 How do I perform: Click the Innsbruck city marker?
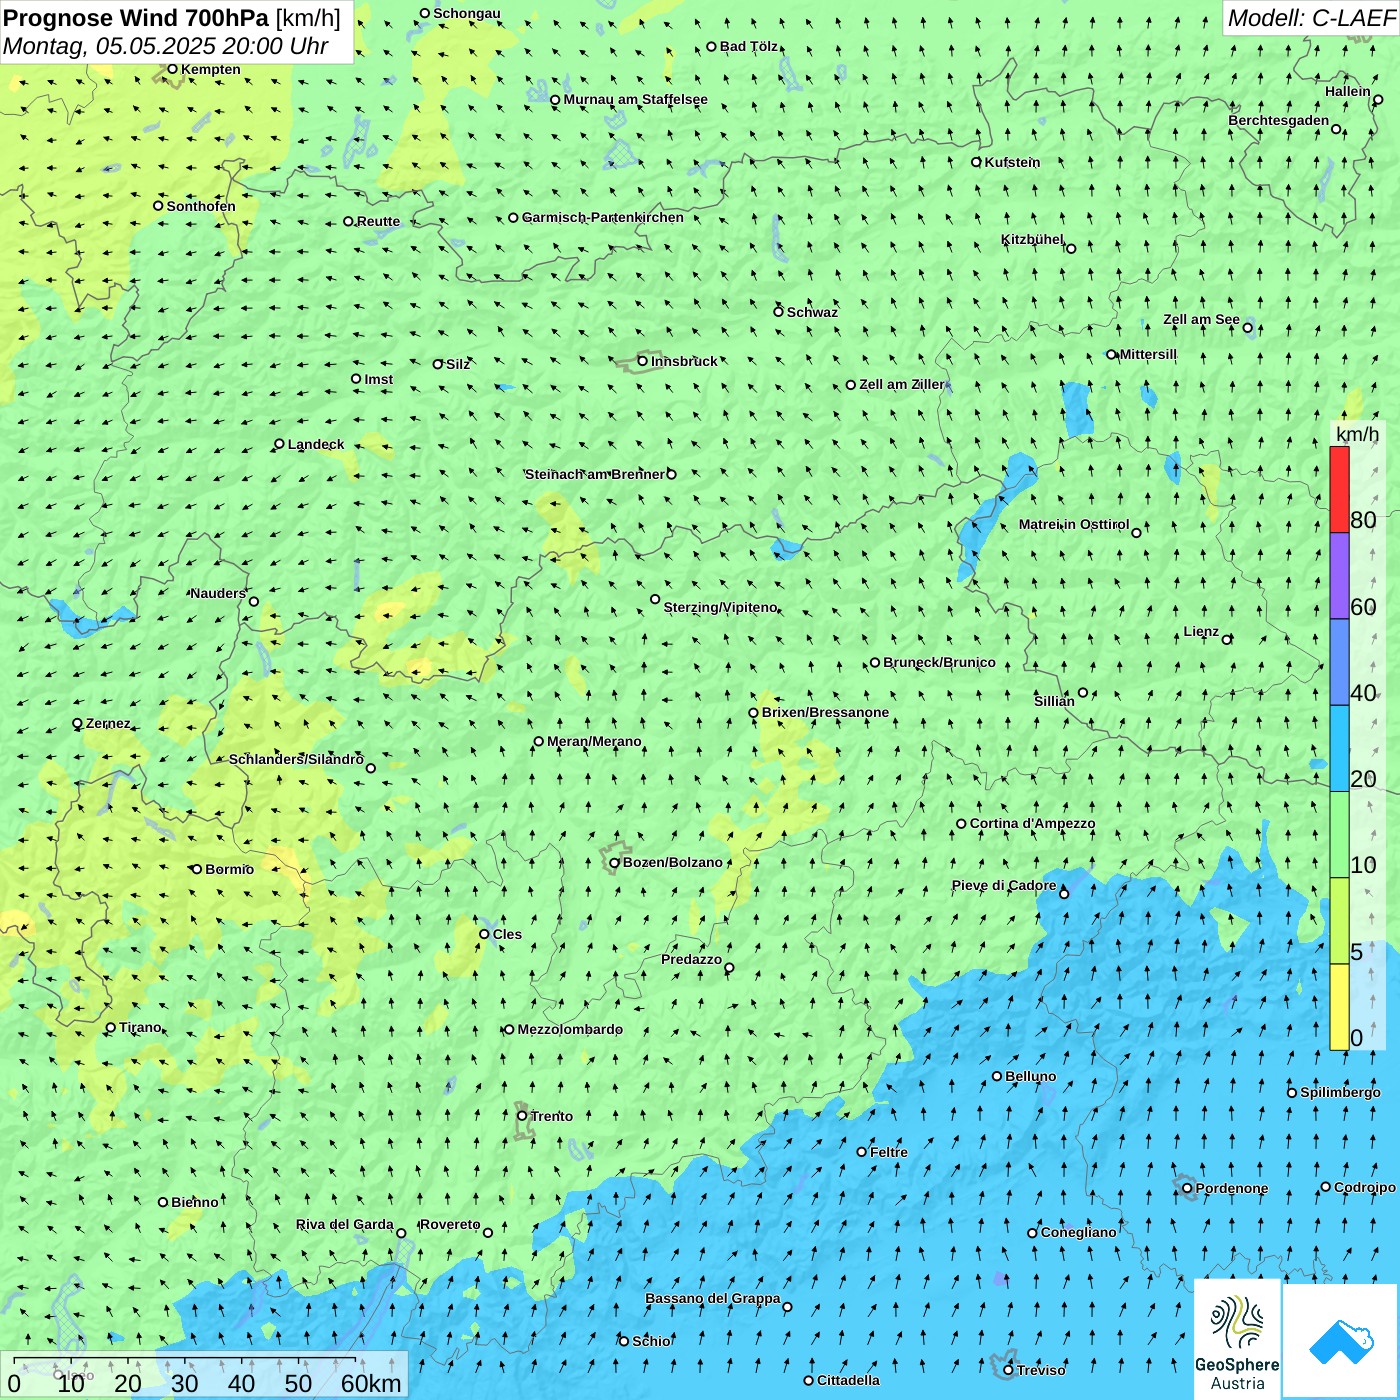point(643,361)
